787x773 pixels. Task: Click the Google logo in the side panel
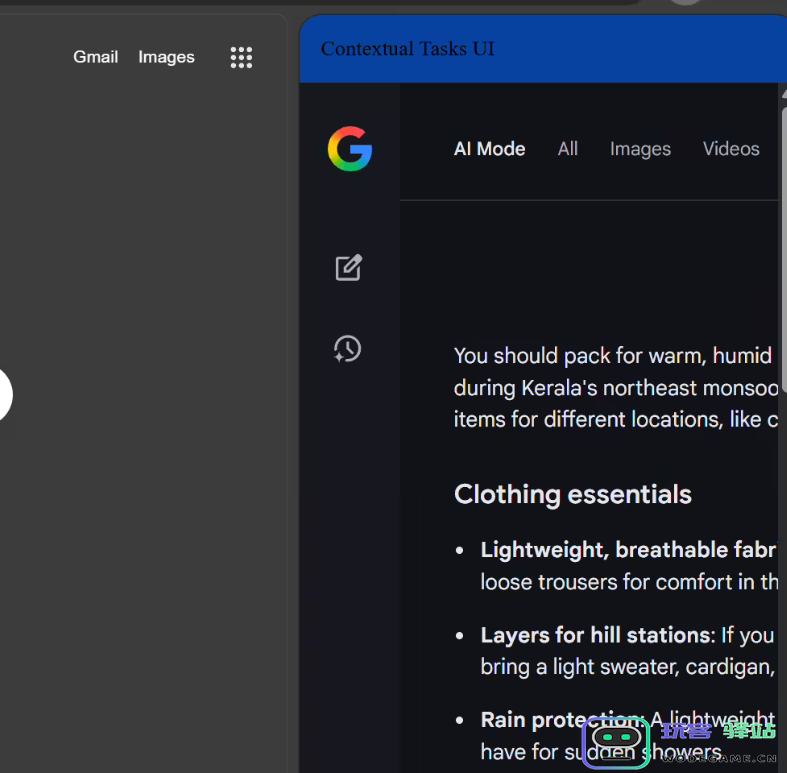(x=349, y=150)
